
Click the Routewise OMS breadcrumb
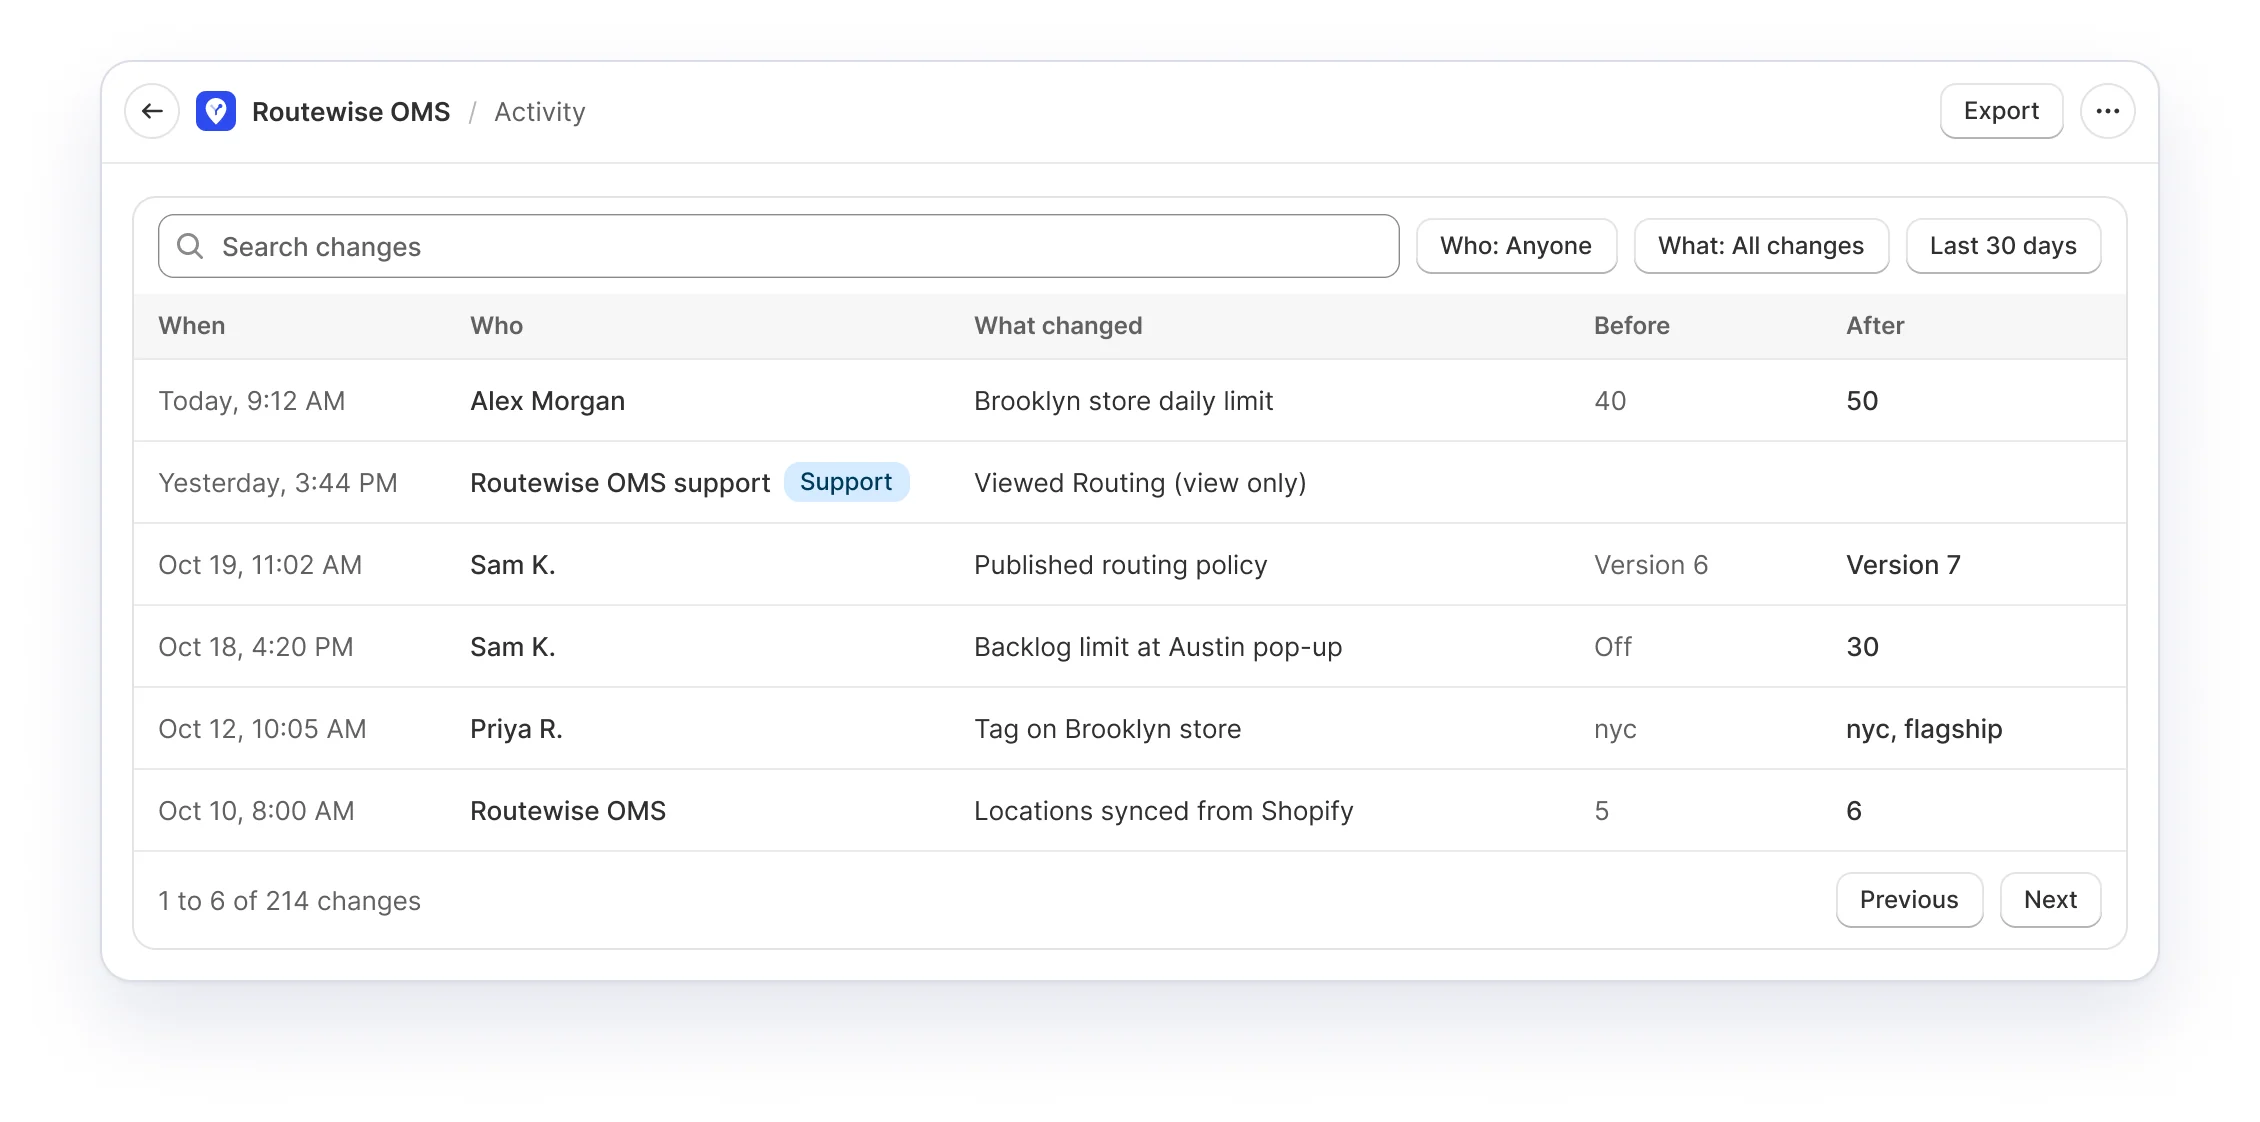351,112
